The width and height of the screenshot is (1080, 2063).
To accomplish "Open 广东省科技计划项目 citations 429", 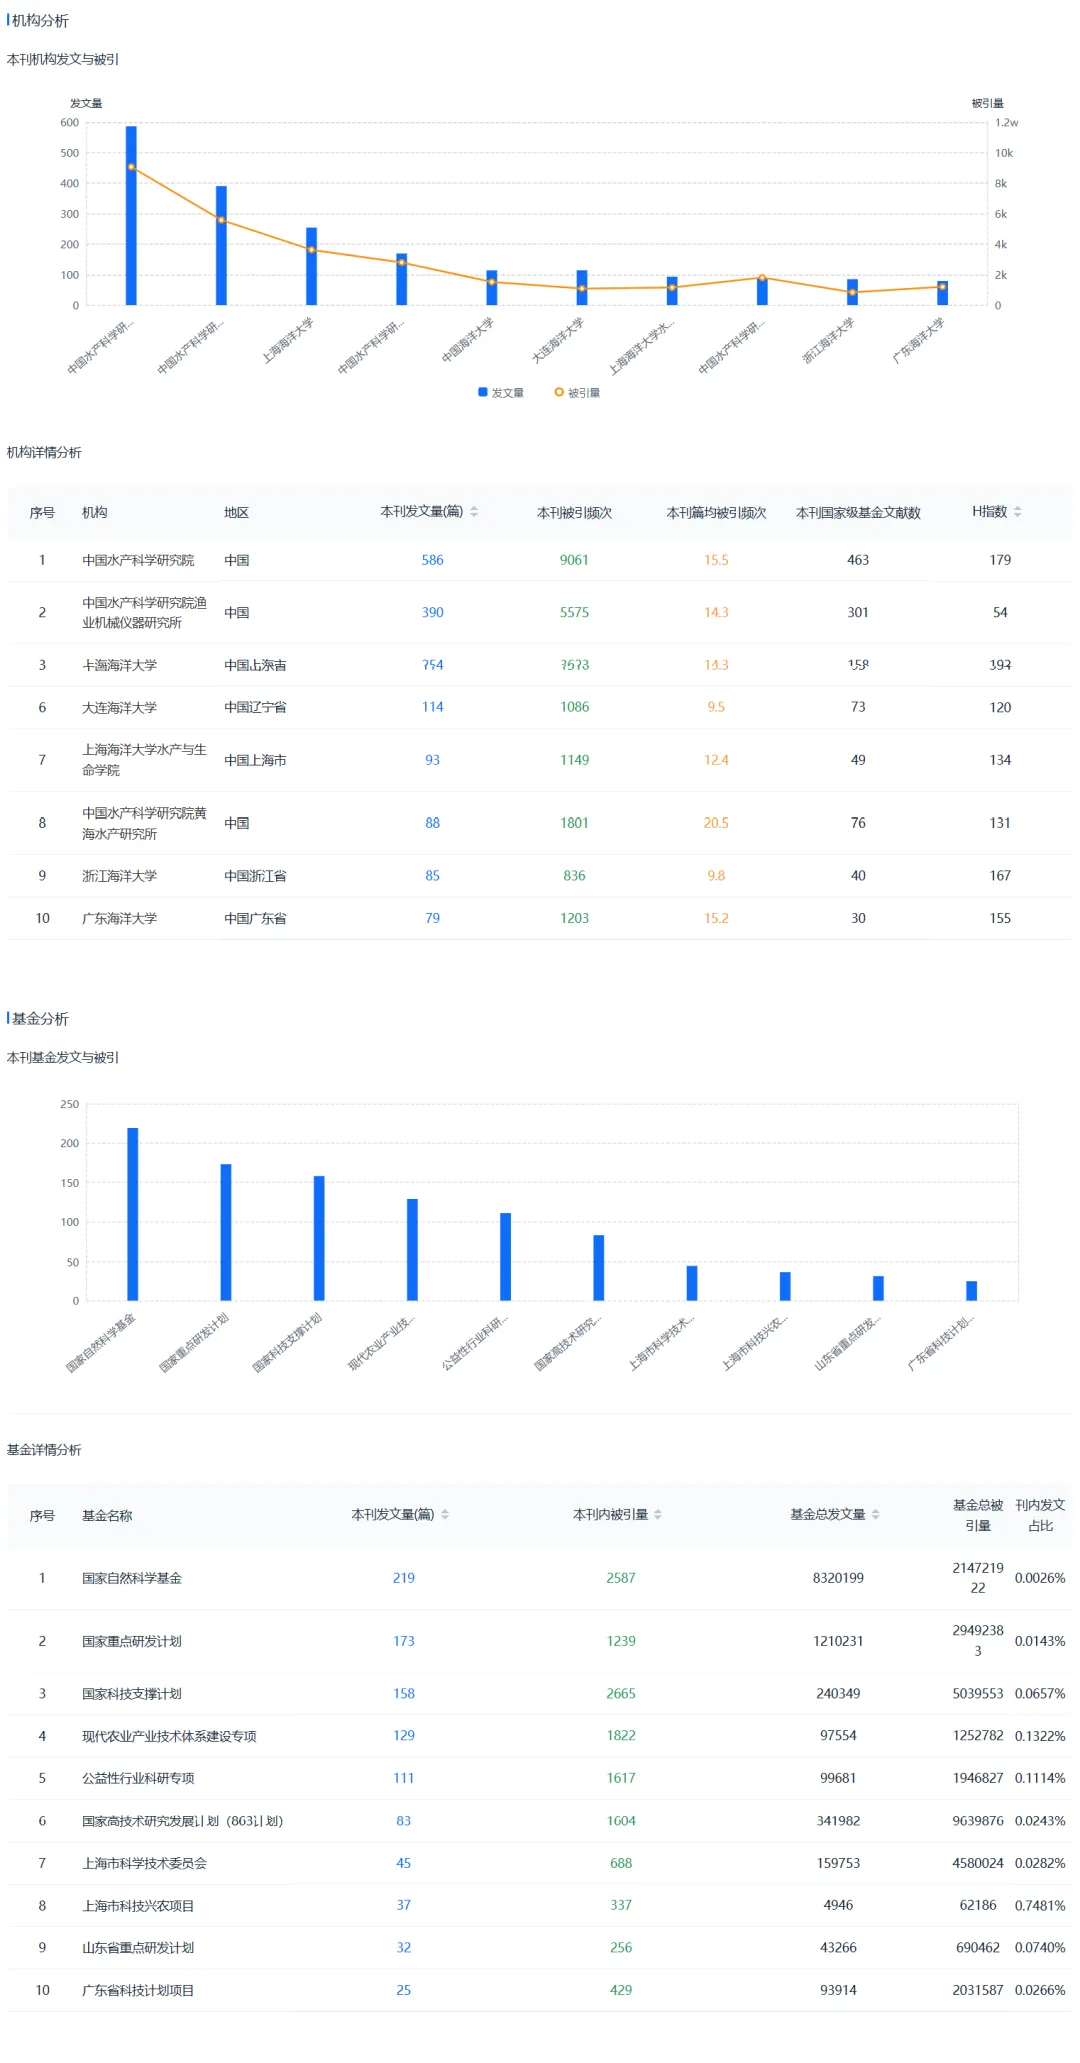I will [x=621, y=1990].
